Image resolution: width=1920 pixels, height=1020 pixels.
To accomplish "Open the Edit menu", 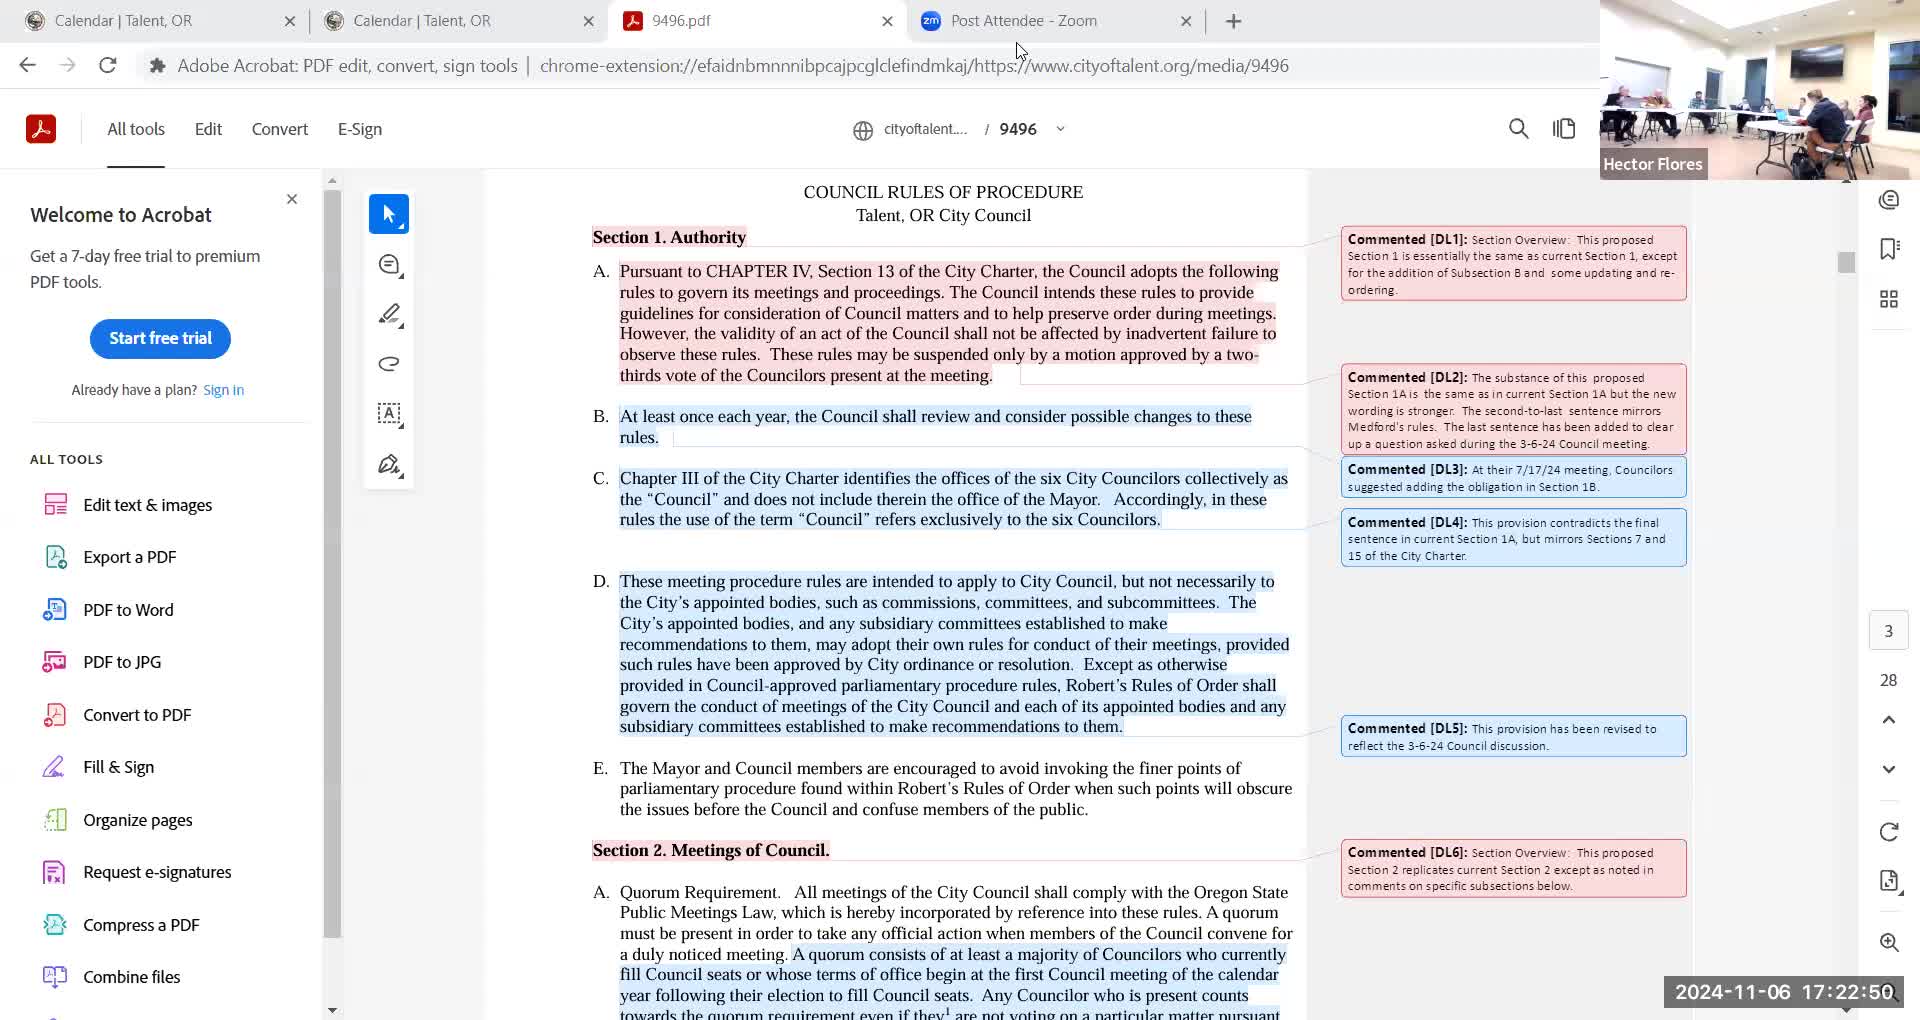I will coord(208,129).
